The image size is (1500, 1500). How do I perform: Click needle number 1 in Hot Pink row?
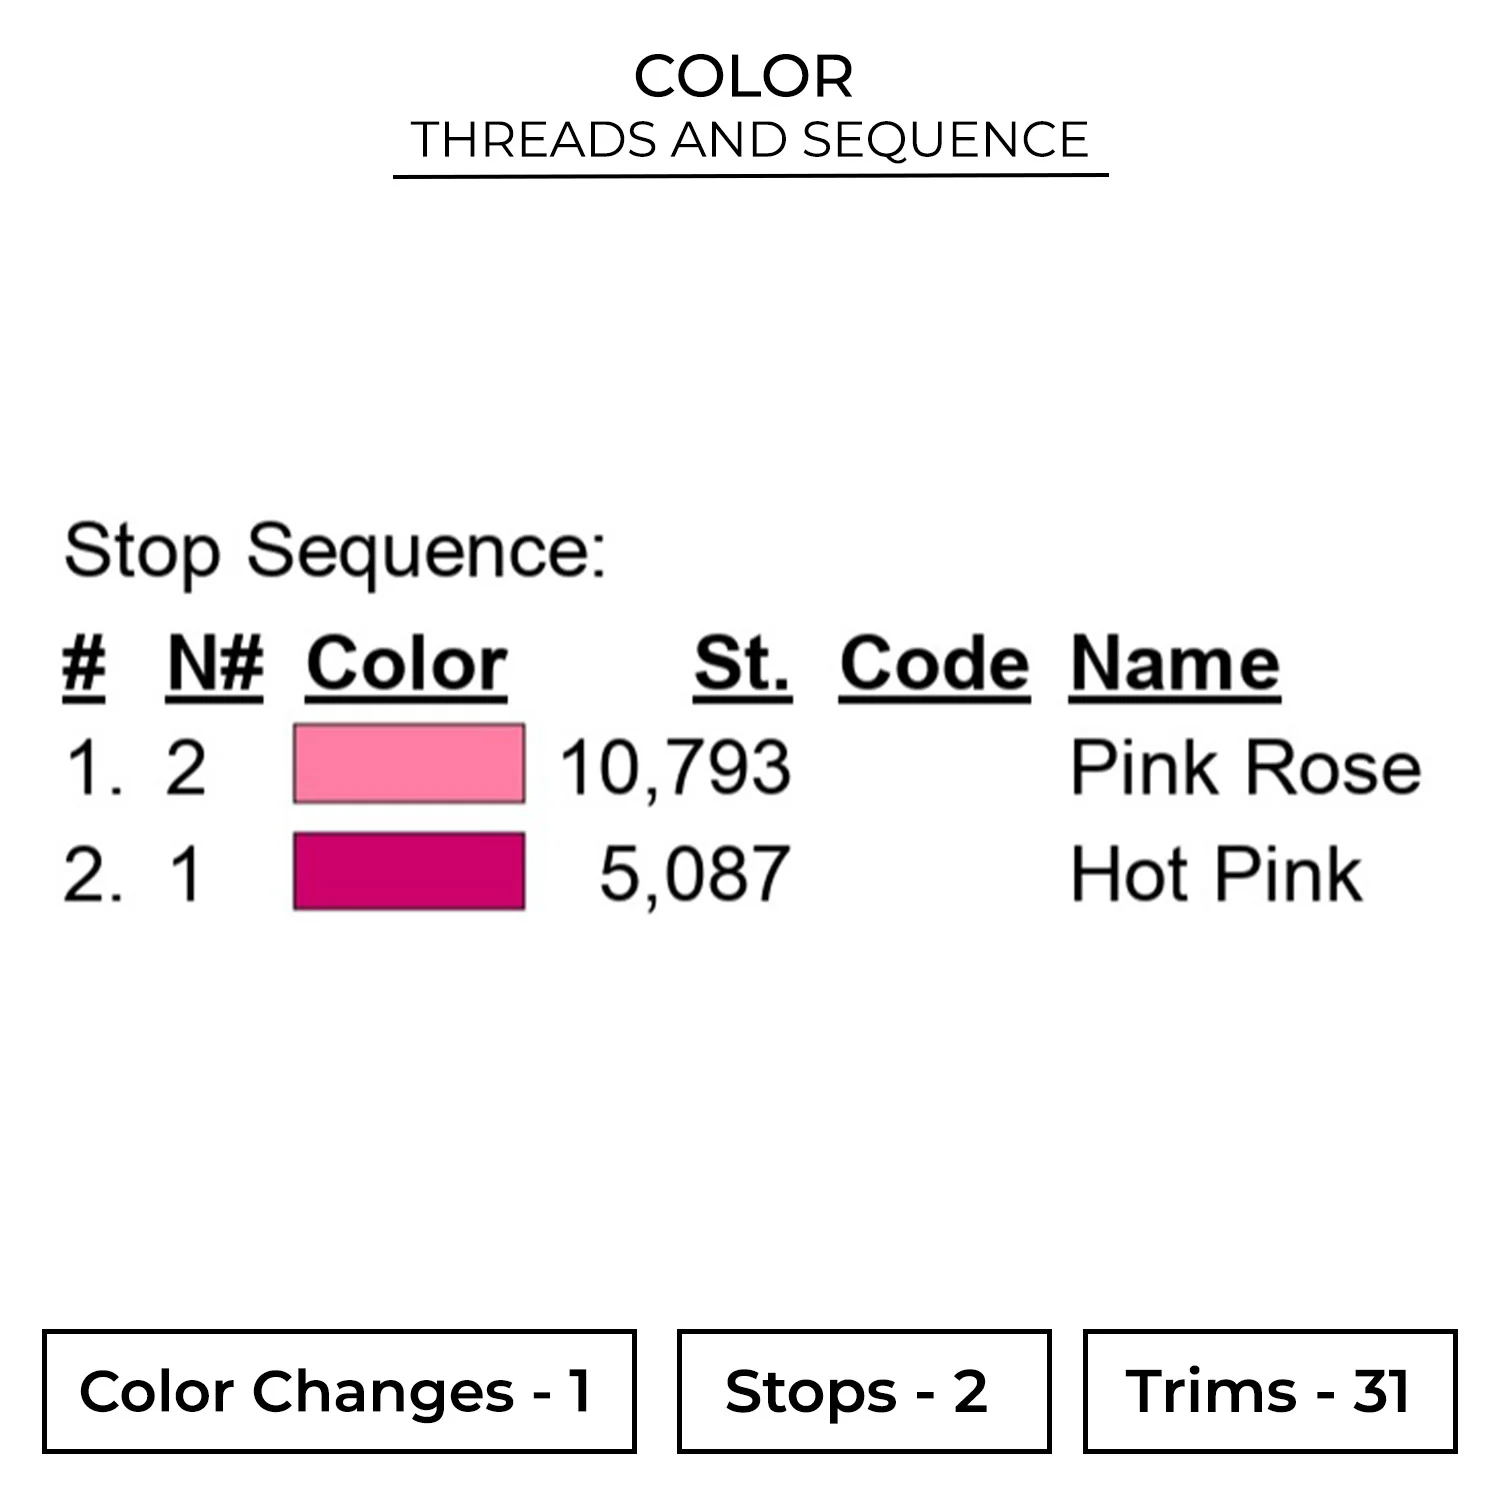pyautogui.click(x=186, y=875)
